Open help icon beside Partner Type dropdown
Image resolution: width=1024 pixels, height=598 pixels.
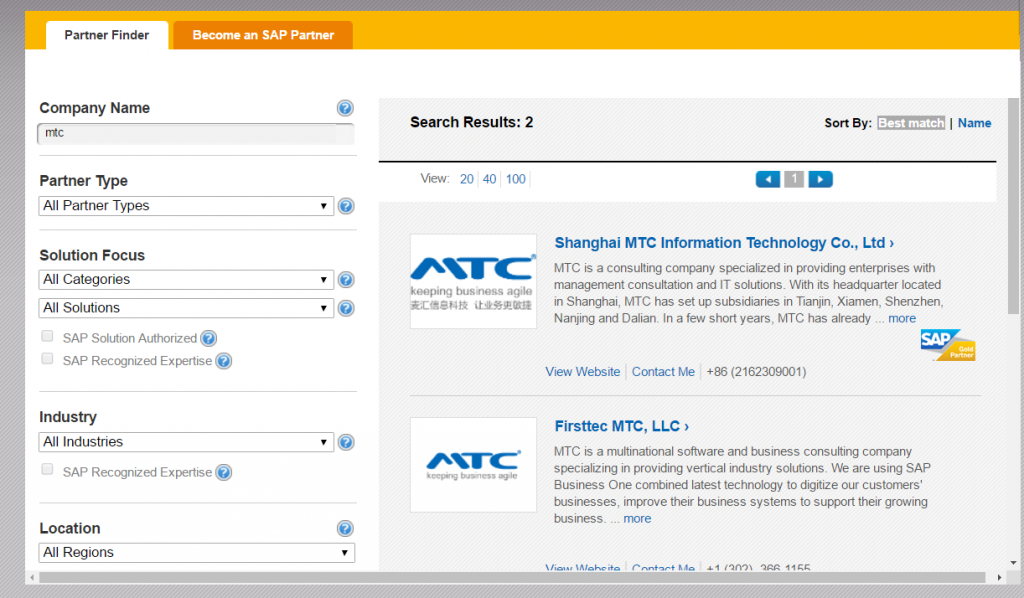(x=345, y=206)
